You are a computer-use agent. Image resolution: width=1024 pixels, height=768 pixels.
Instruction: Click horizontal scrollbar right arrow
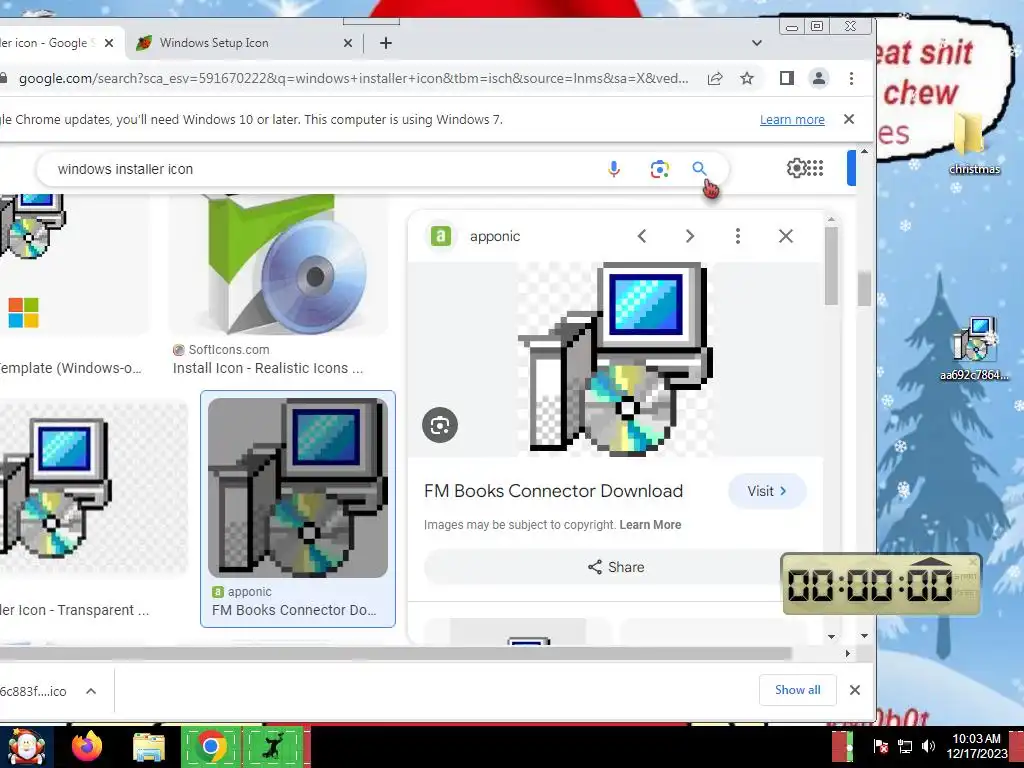[848, 653]
